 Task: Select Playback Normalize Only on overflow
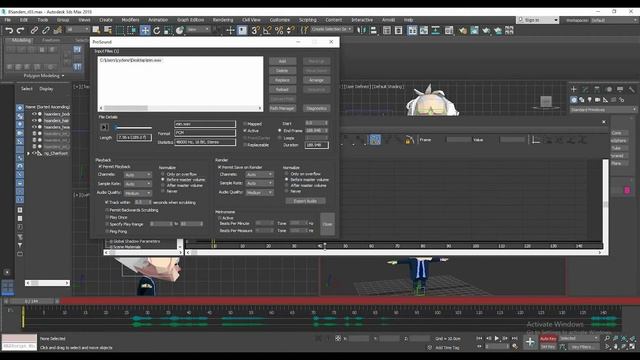click(x=163, y=174)
